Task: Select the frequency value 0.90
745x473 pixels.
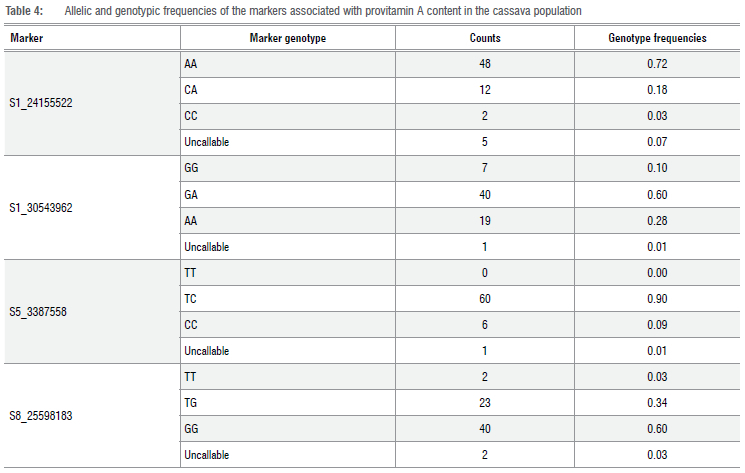Action: point(657,299)
